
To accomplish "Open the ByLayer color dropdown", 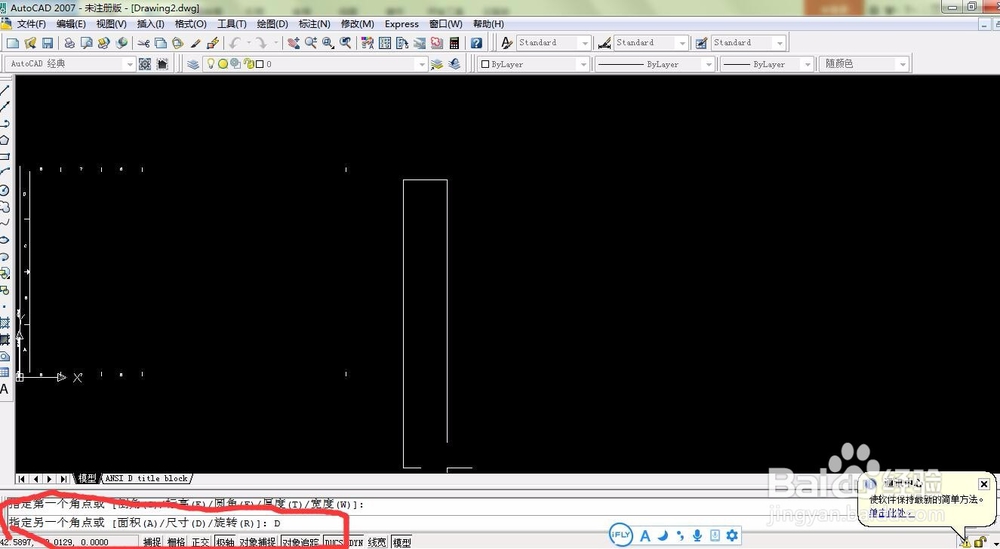I will 582,64.
